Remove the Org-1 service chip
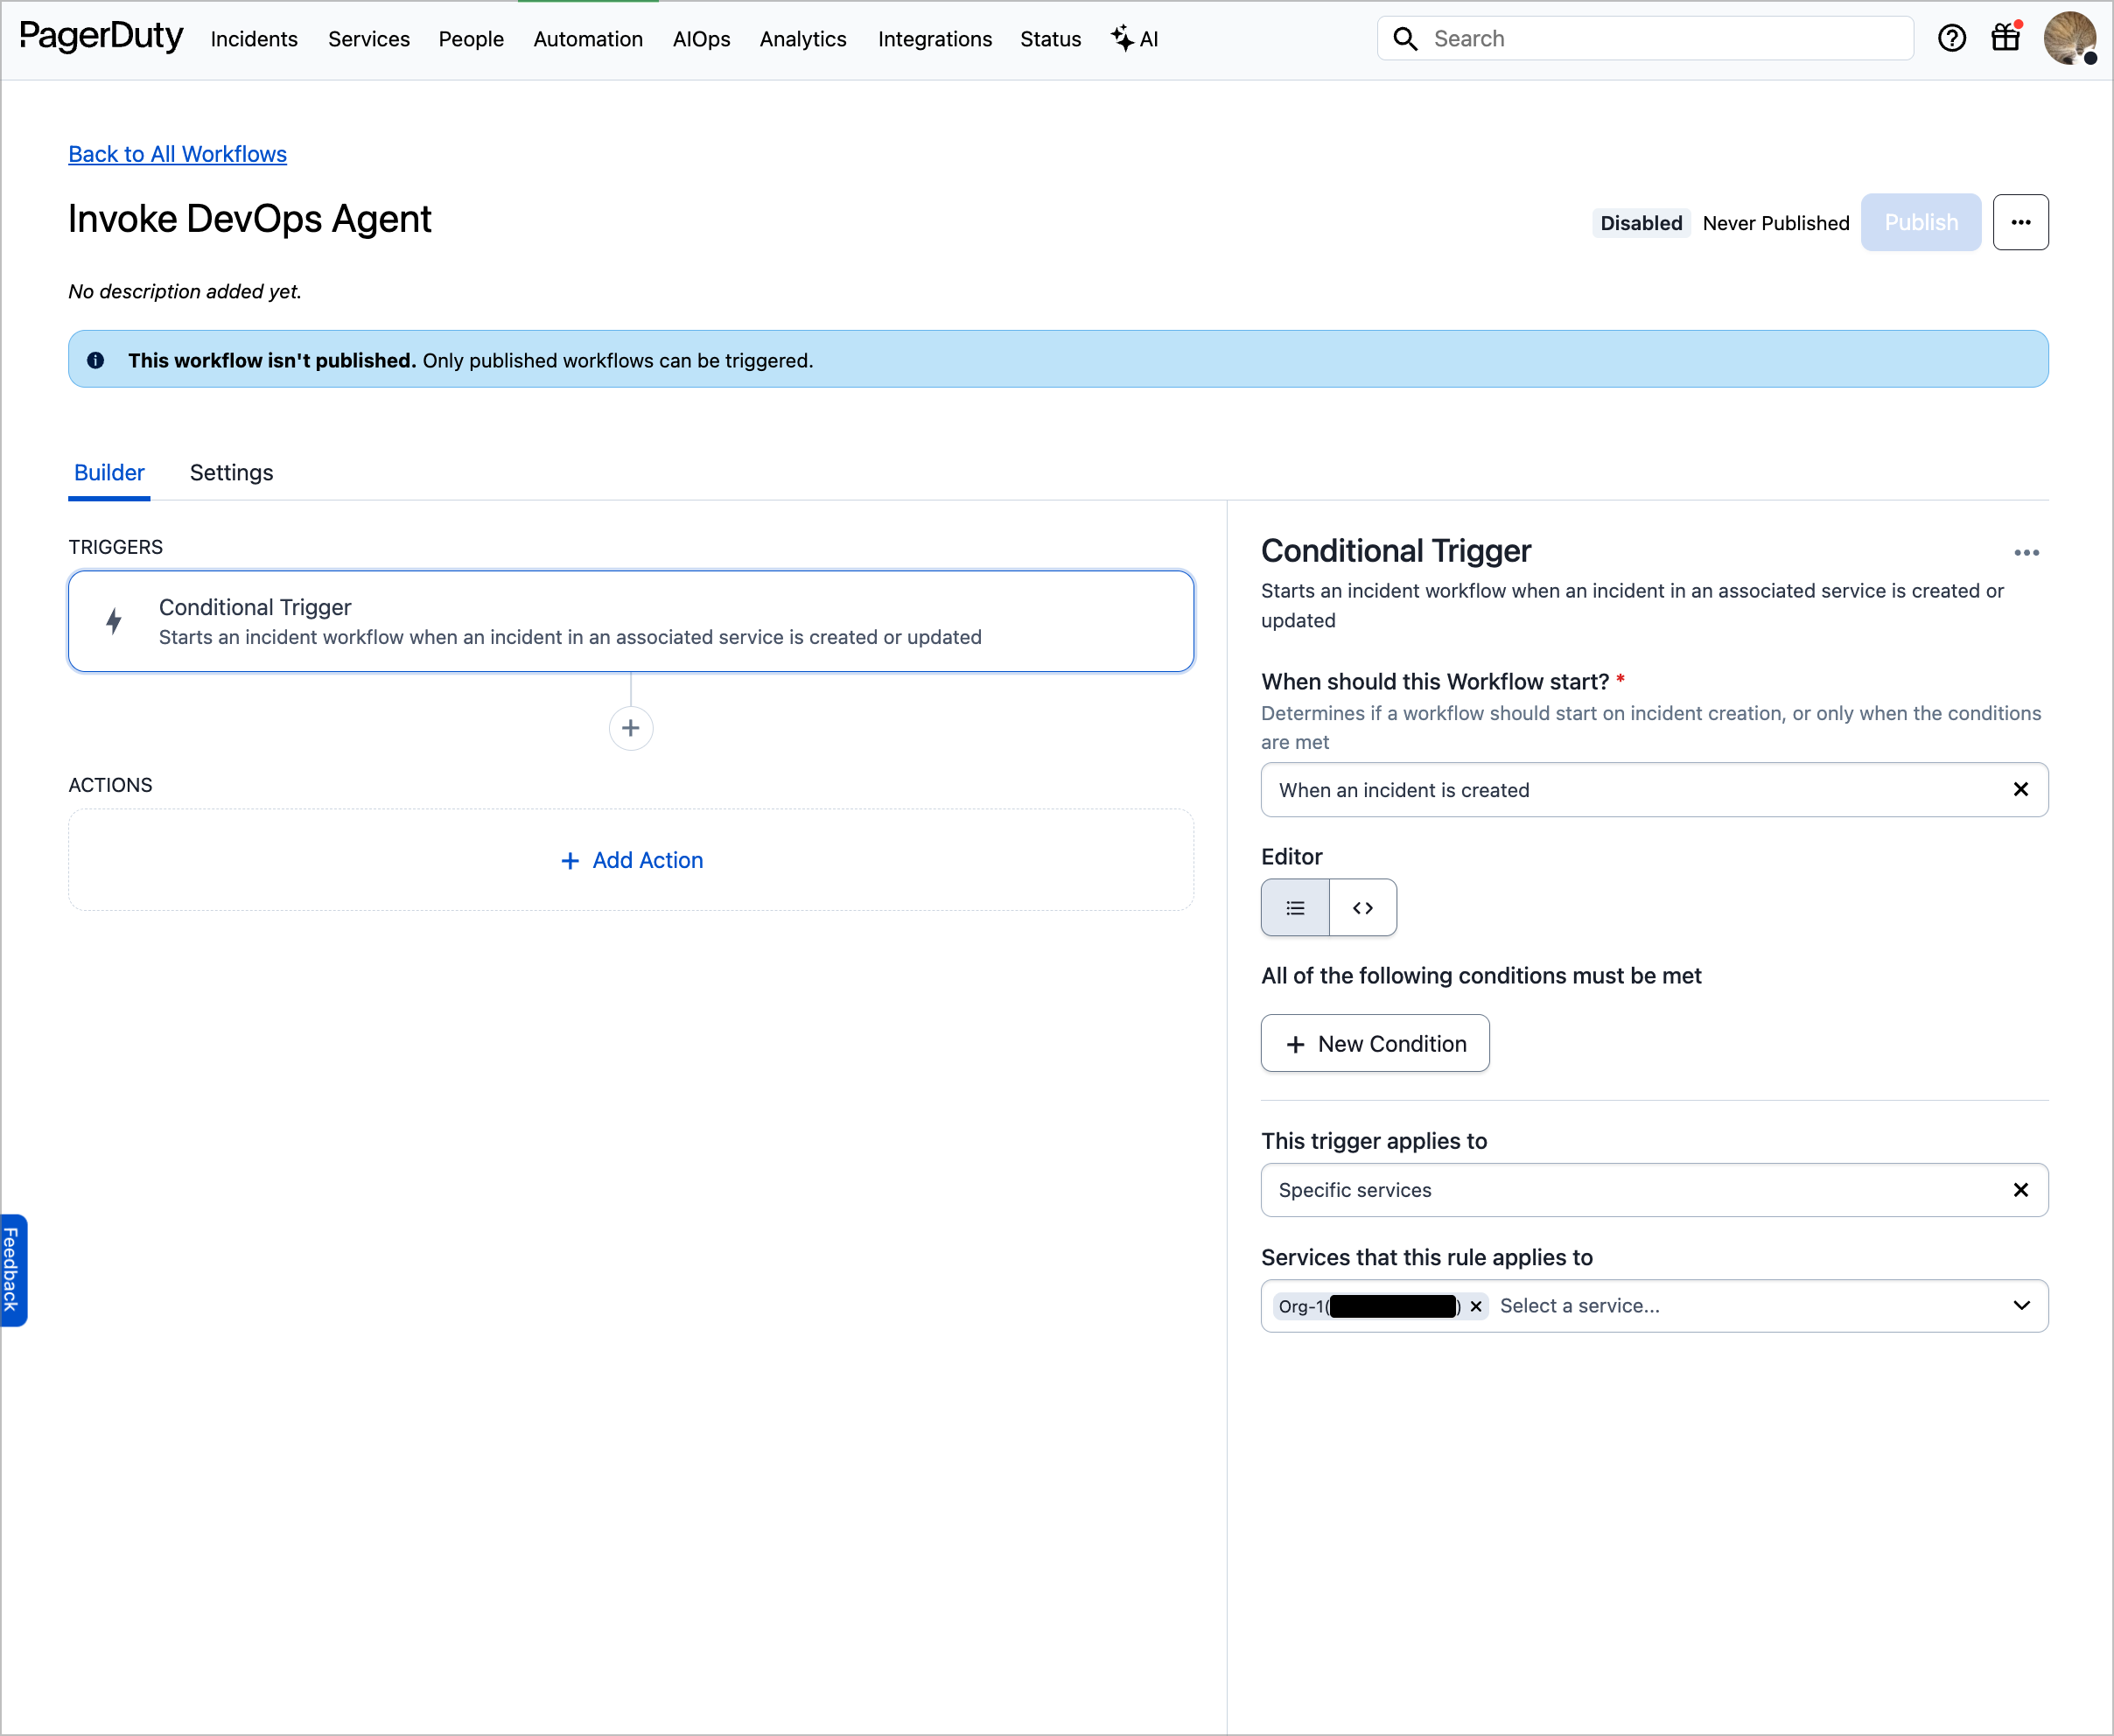 [1476, 1306]
